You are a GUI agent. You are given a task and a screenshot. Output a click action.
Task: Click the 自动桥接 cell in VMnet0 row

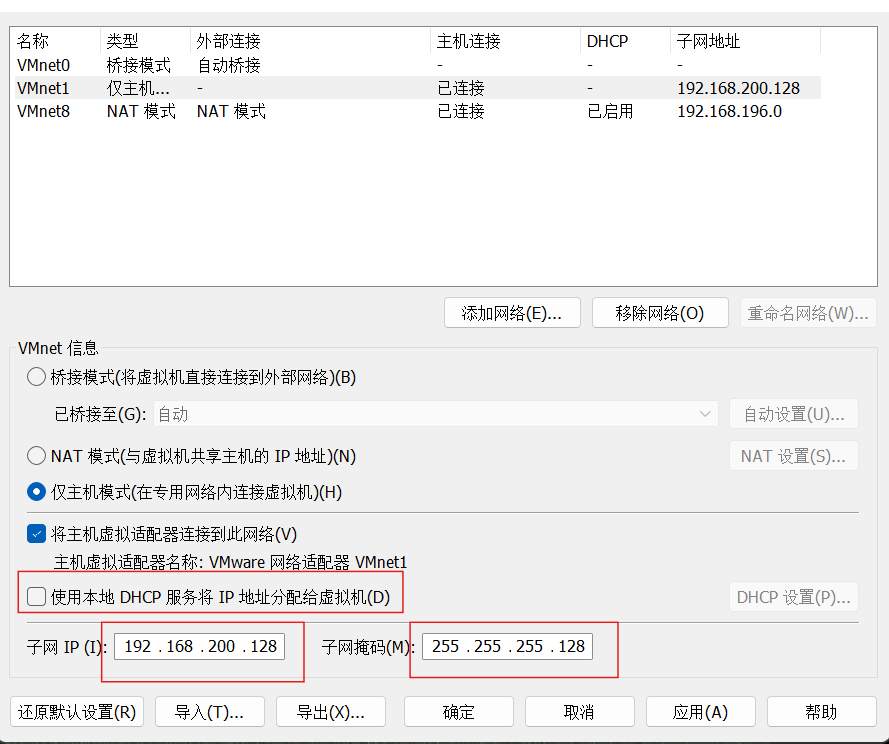(228, 65)
